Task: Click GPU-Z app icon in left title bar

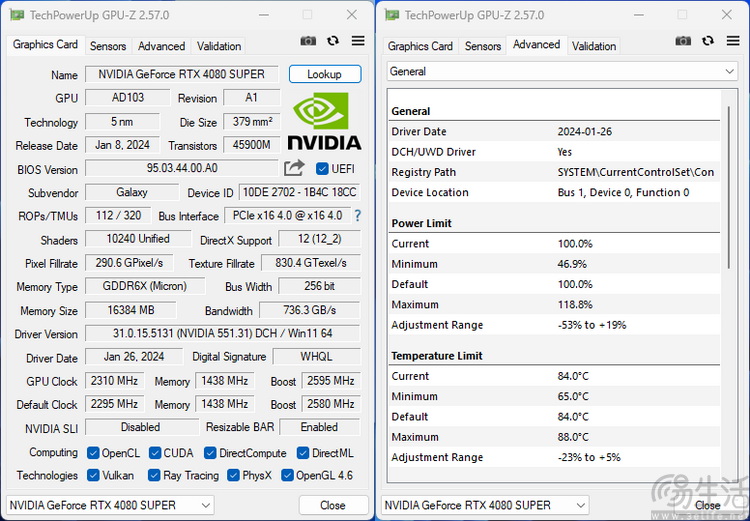Action: pos(17,15)
